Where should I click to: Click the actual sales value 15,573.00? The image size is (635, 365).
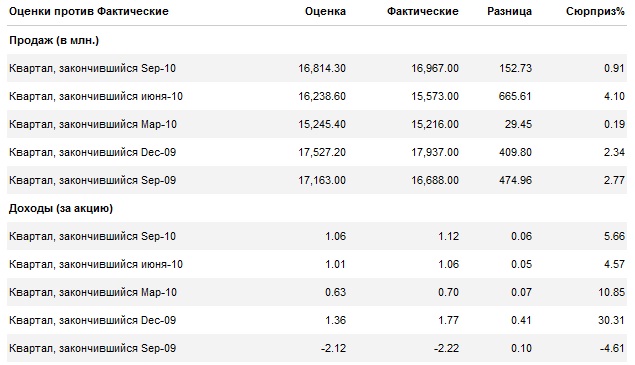pos(435,96)
